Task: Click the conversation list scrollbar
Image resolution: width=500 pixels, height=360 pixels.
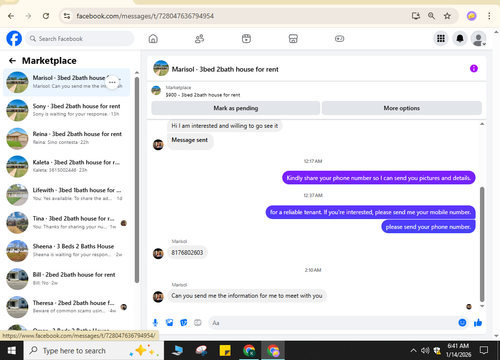Action: (137, 180)
